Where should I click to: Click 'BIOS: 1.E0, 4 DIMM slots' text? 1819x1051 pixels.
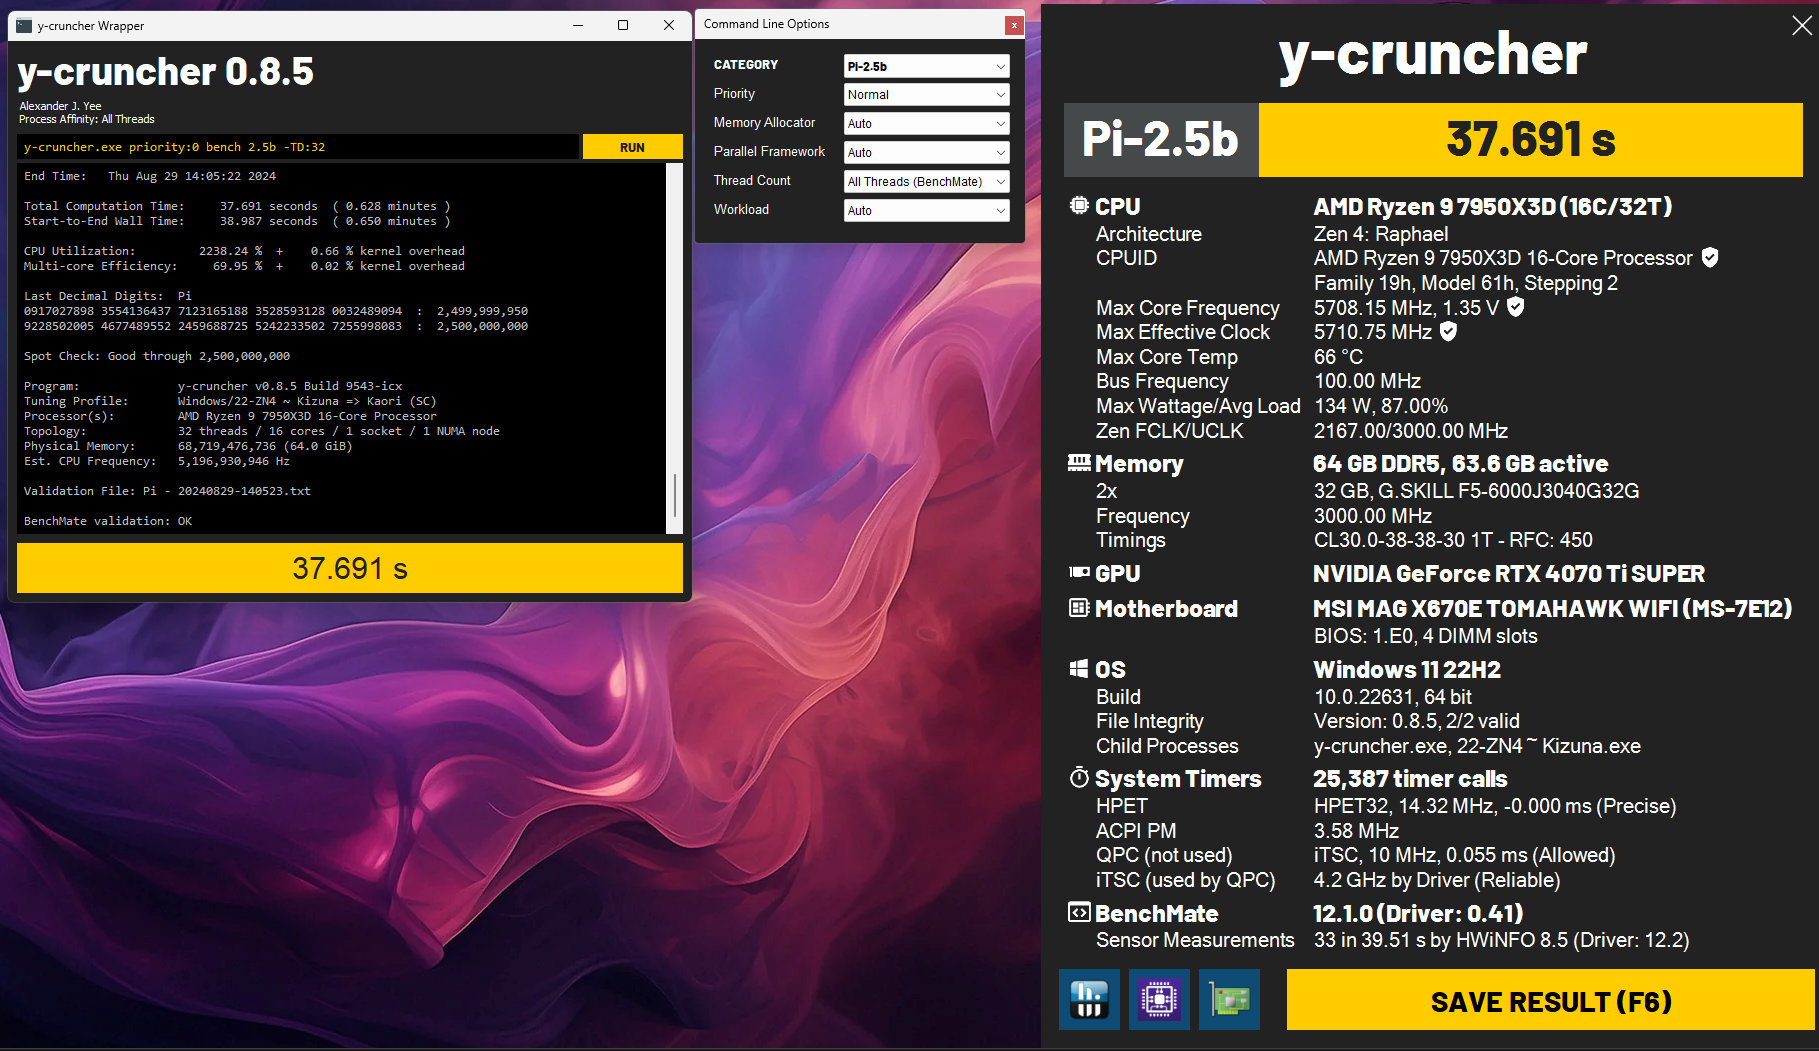tap(1425, 636)
